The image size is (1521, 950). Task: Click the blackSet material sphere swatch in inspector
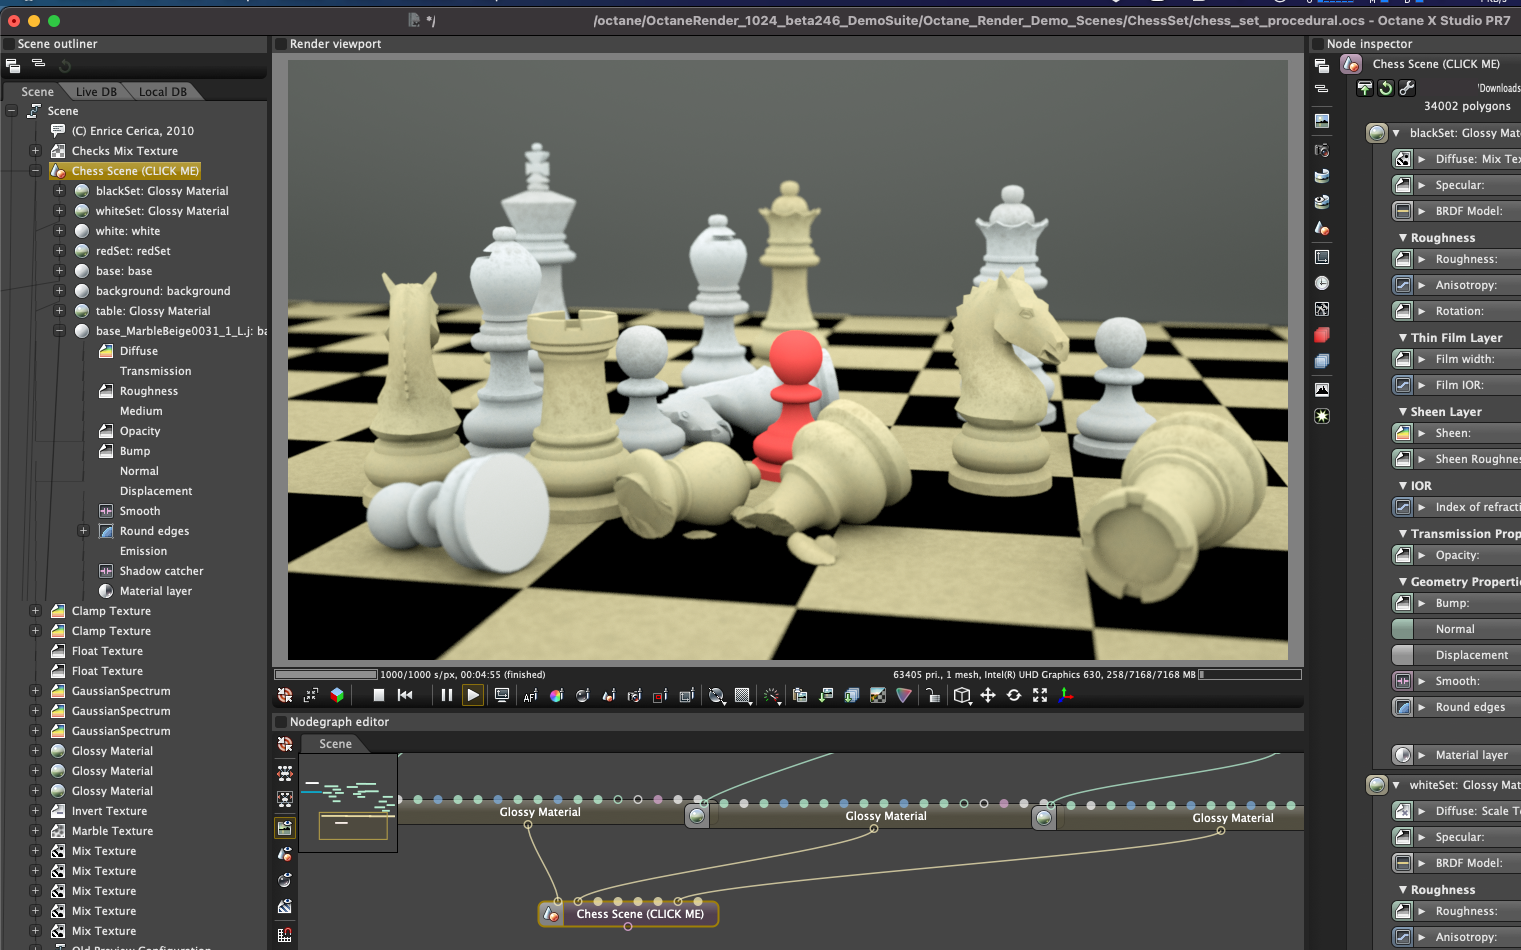(1377, 133)
